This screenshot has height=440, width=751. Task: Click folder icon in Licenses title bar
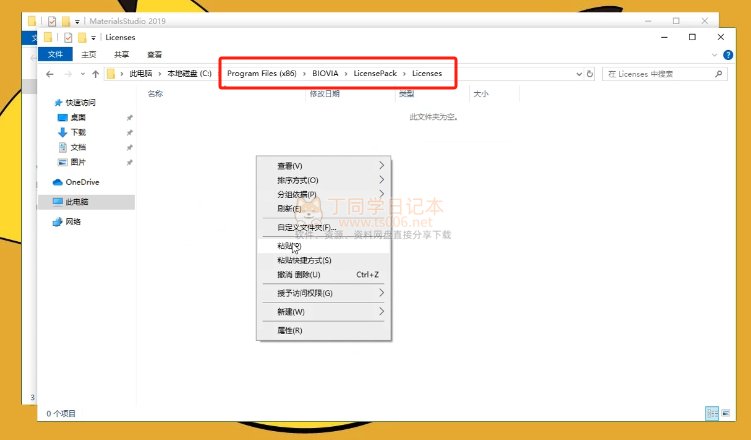(x=48, y=37)
